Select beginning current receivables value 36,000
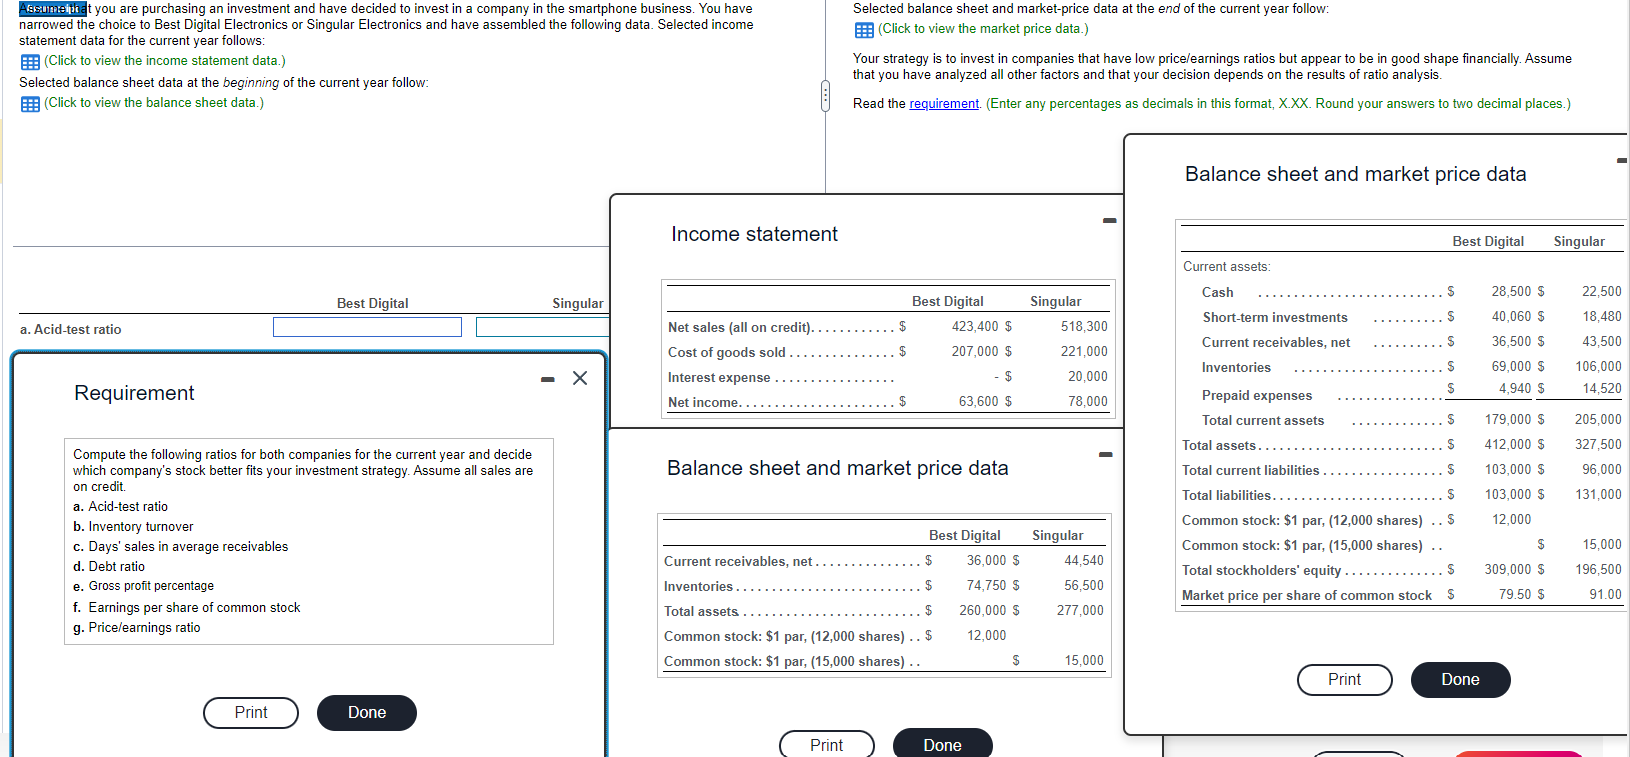 tap(987, 561)
